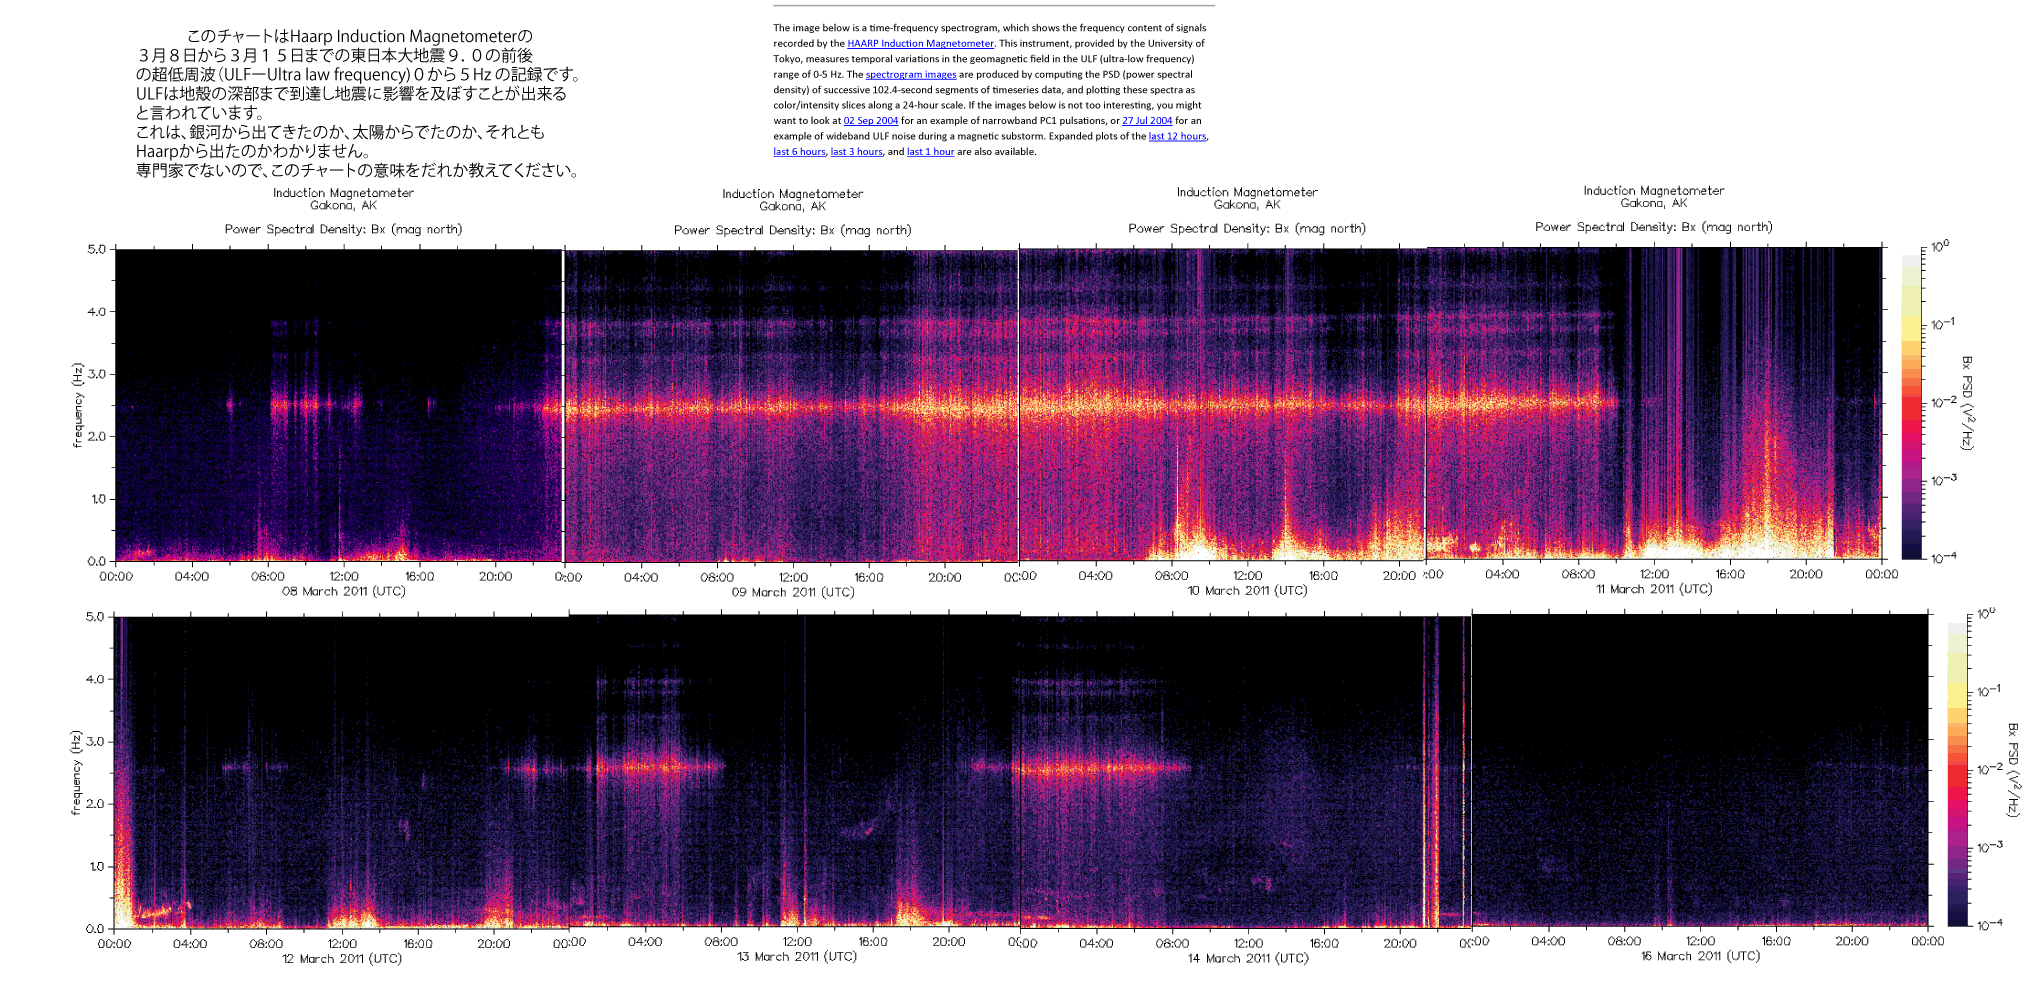Select the 12 March 2011 spectrogram

341,772
